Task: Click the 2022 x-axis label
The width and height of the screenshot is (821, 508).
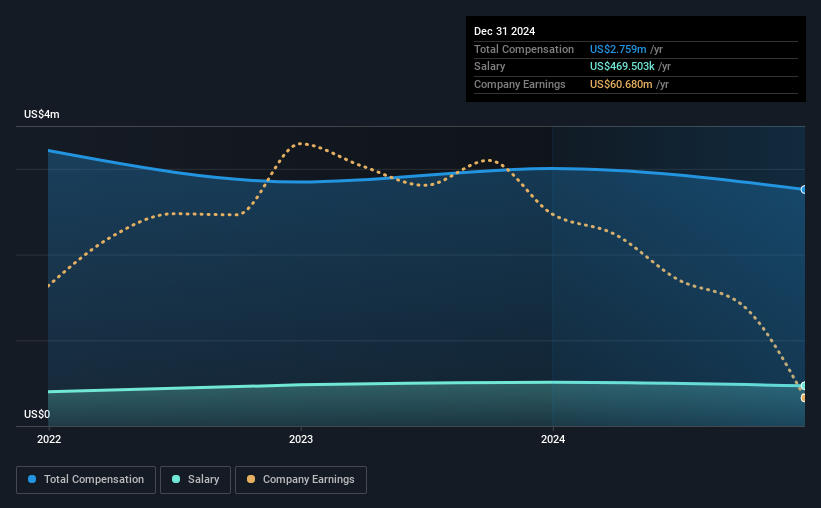Action: pyautogui.click(x=49, y=439)
